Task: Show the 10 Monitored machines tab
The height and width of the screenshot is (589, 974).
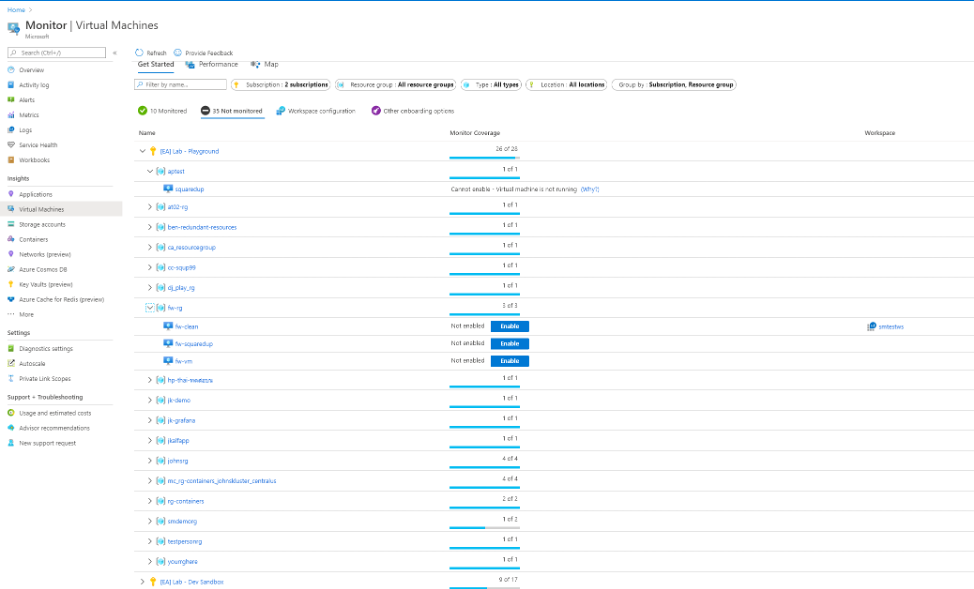Action: tap(162, 111)
